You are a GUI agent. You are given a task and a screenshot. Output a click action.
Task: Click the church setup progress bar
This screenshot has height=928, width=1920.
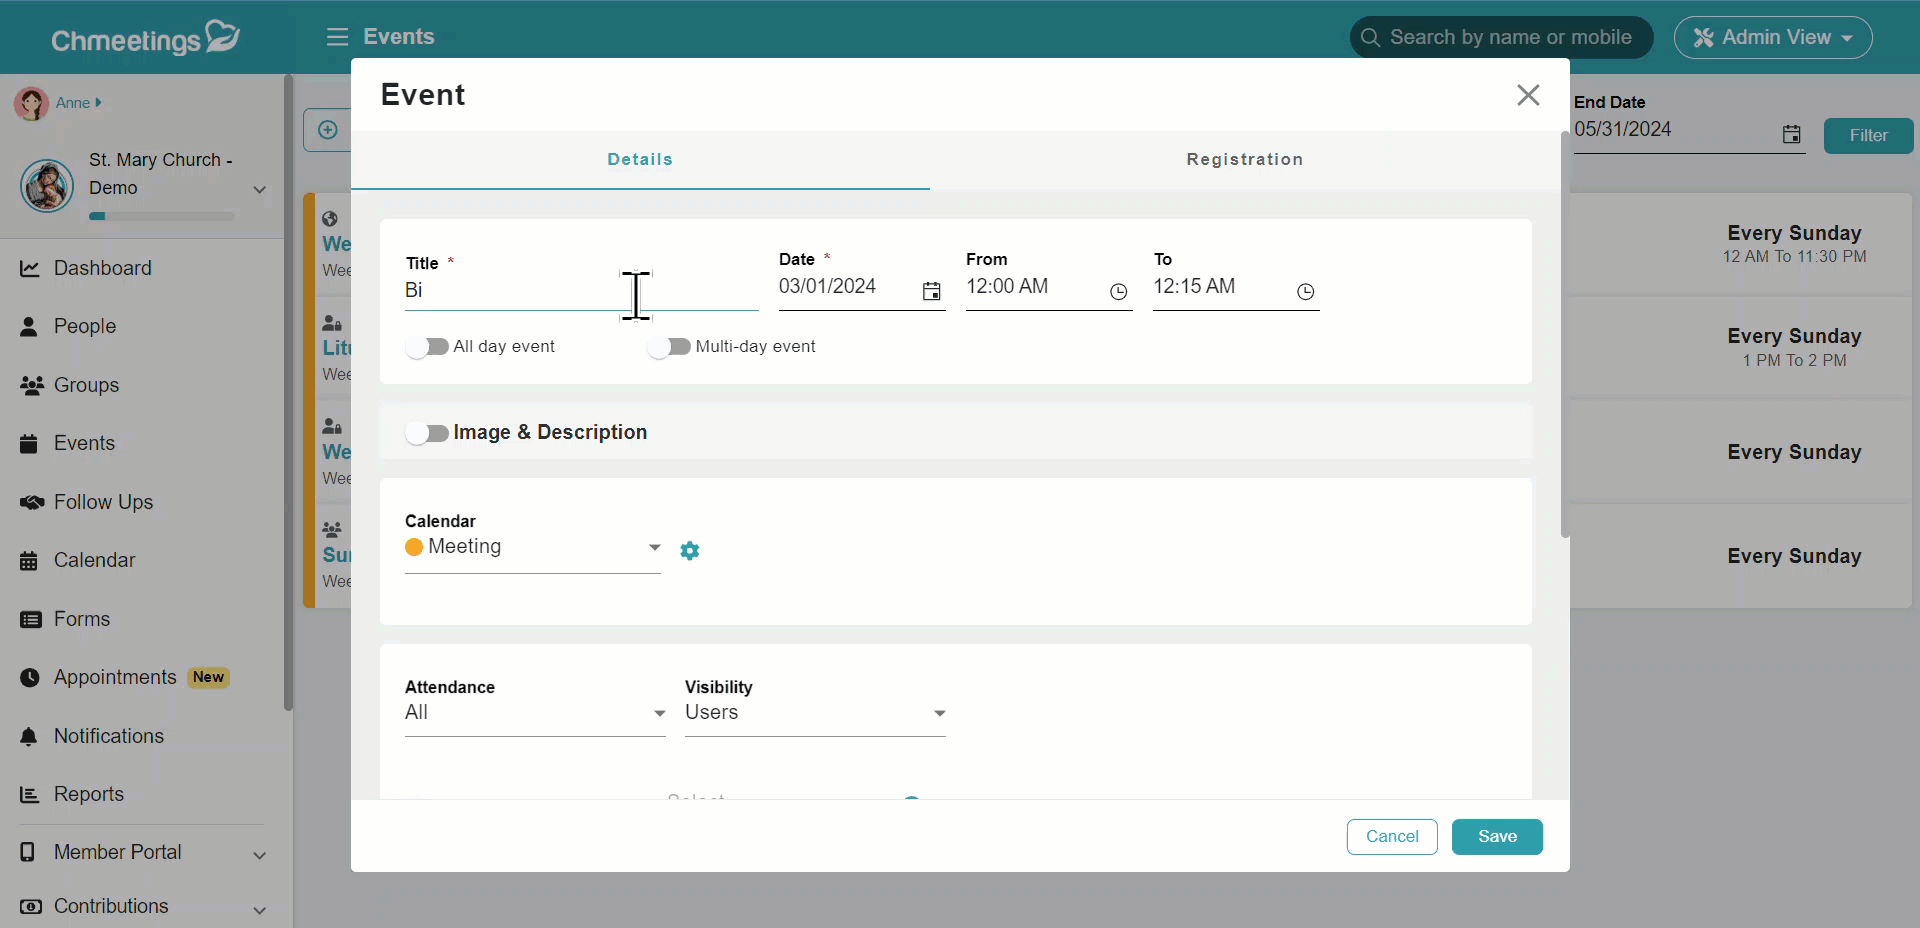[x=162, y=216]
